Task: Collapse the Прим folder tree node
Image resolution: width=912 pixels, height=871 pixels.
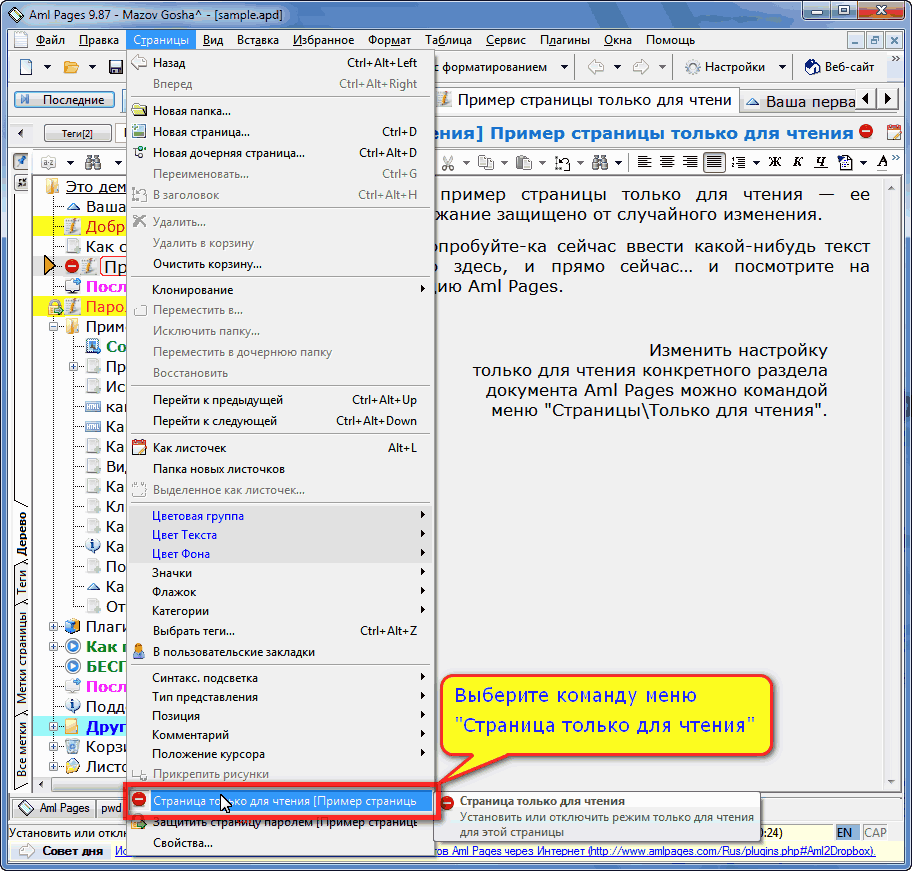Action: coord(54,327)
